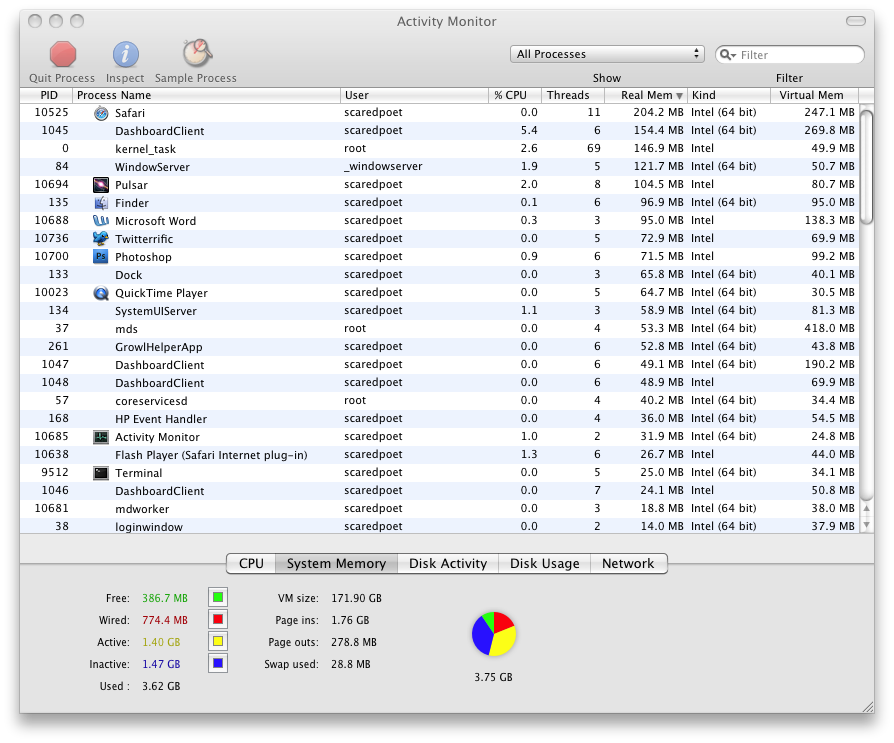894x743 pixels.
Task: Select the GrowlHelperApp process row
Action: 439,347
